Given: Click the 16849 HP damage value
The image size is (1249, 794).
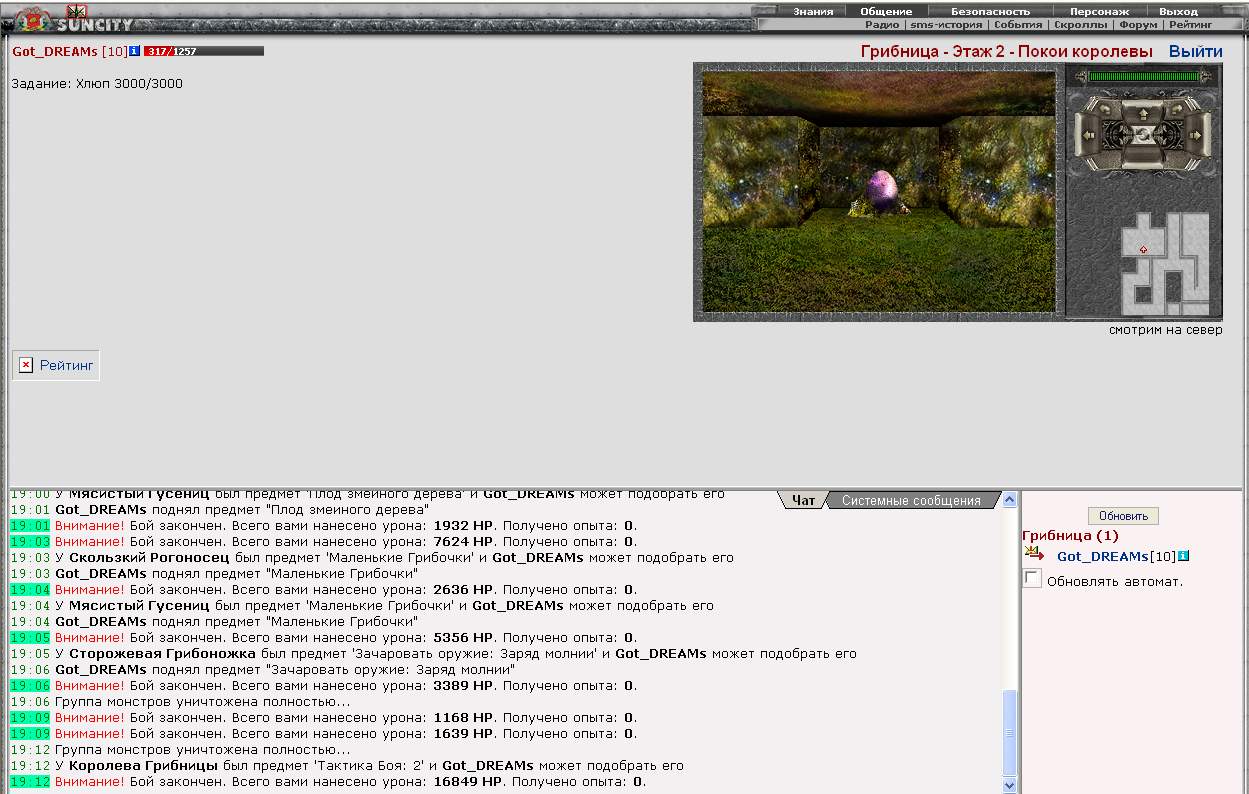Looking at the screenshot, I should (467, 782).
